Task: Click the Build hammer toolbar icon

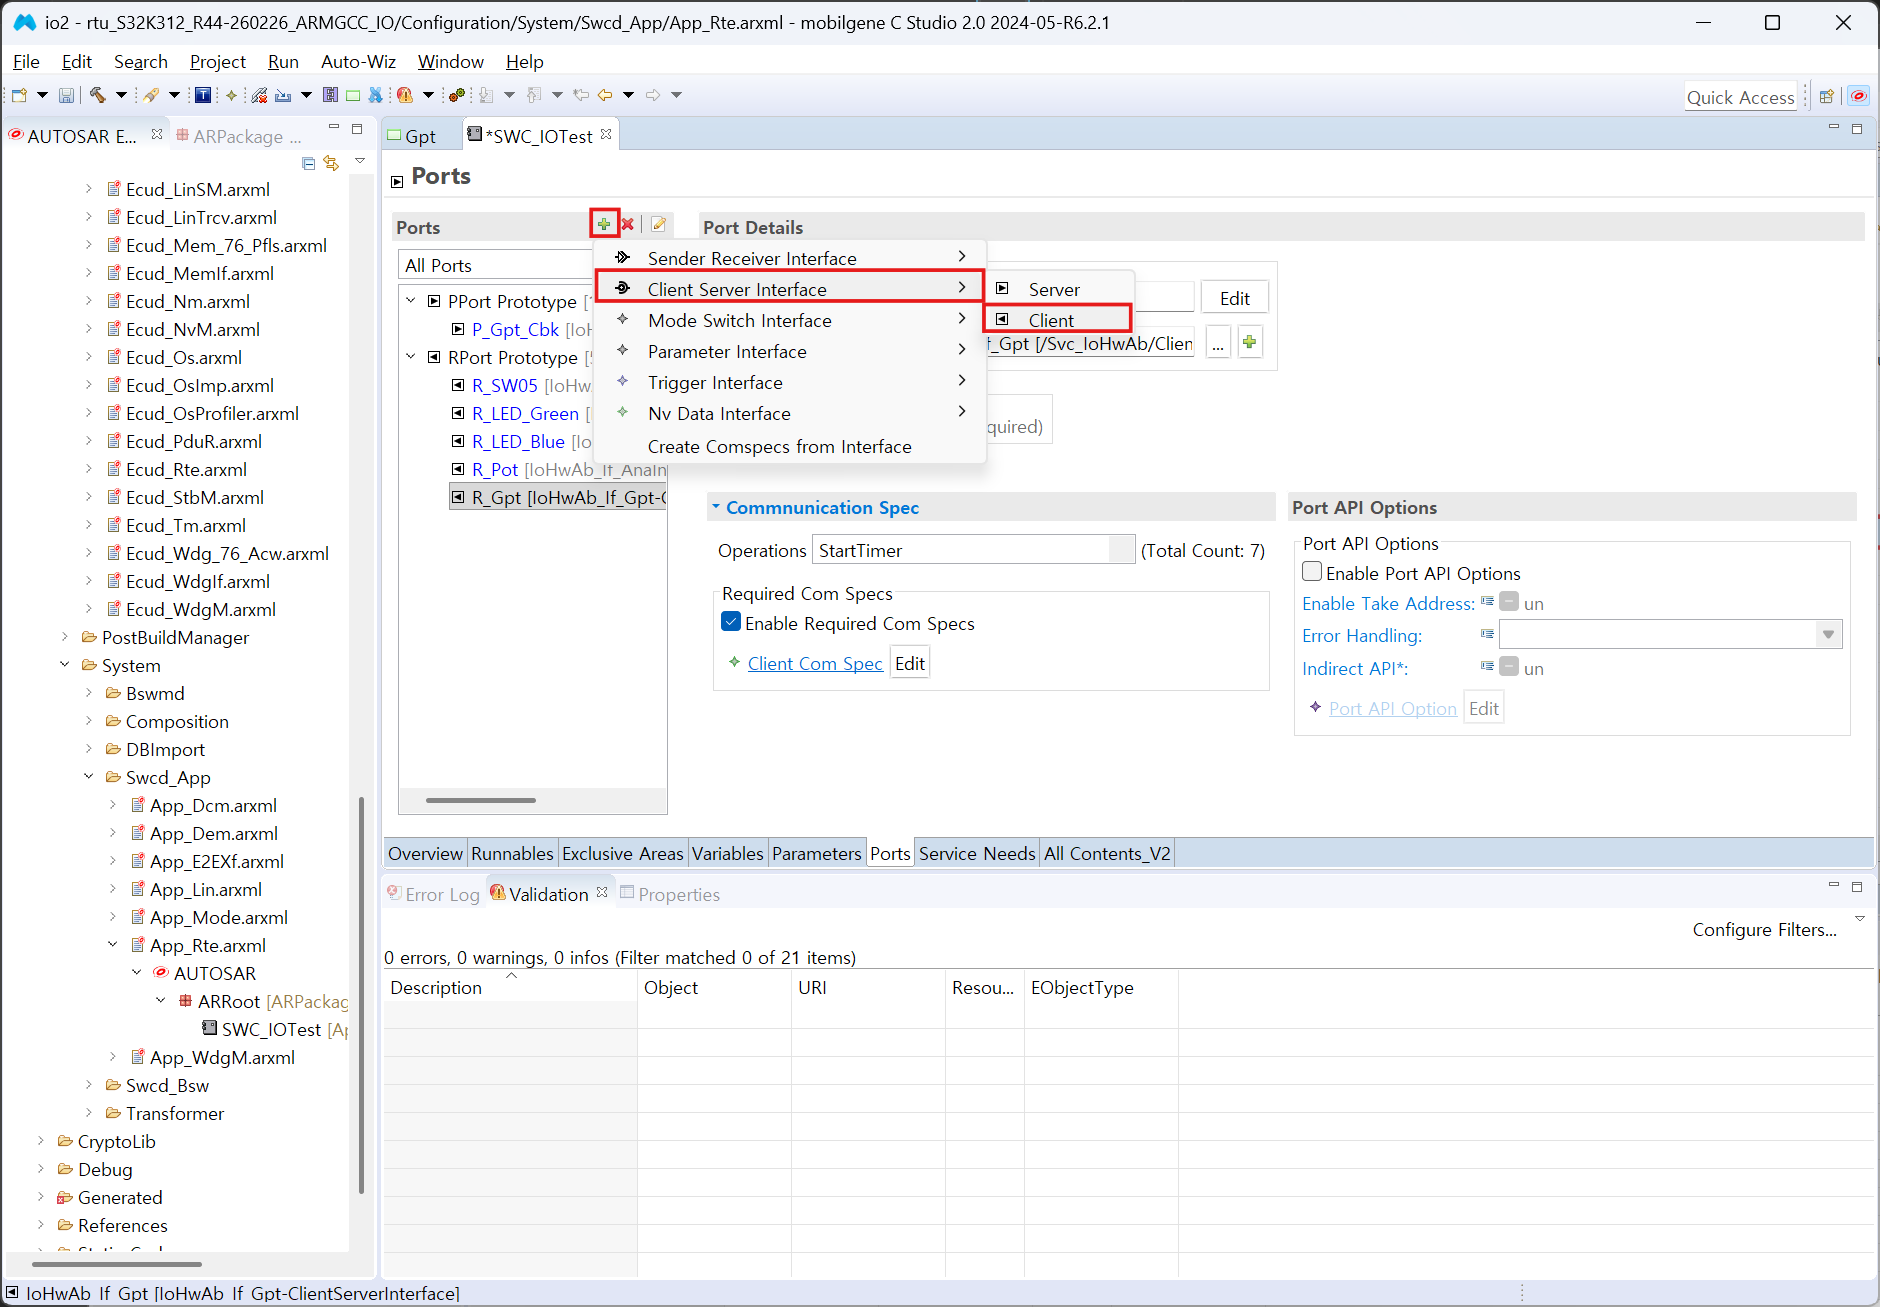Action: coord(97,95)
